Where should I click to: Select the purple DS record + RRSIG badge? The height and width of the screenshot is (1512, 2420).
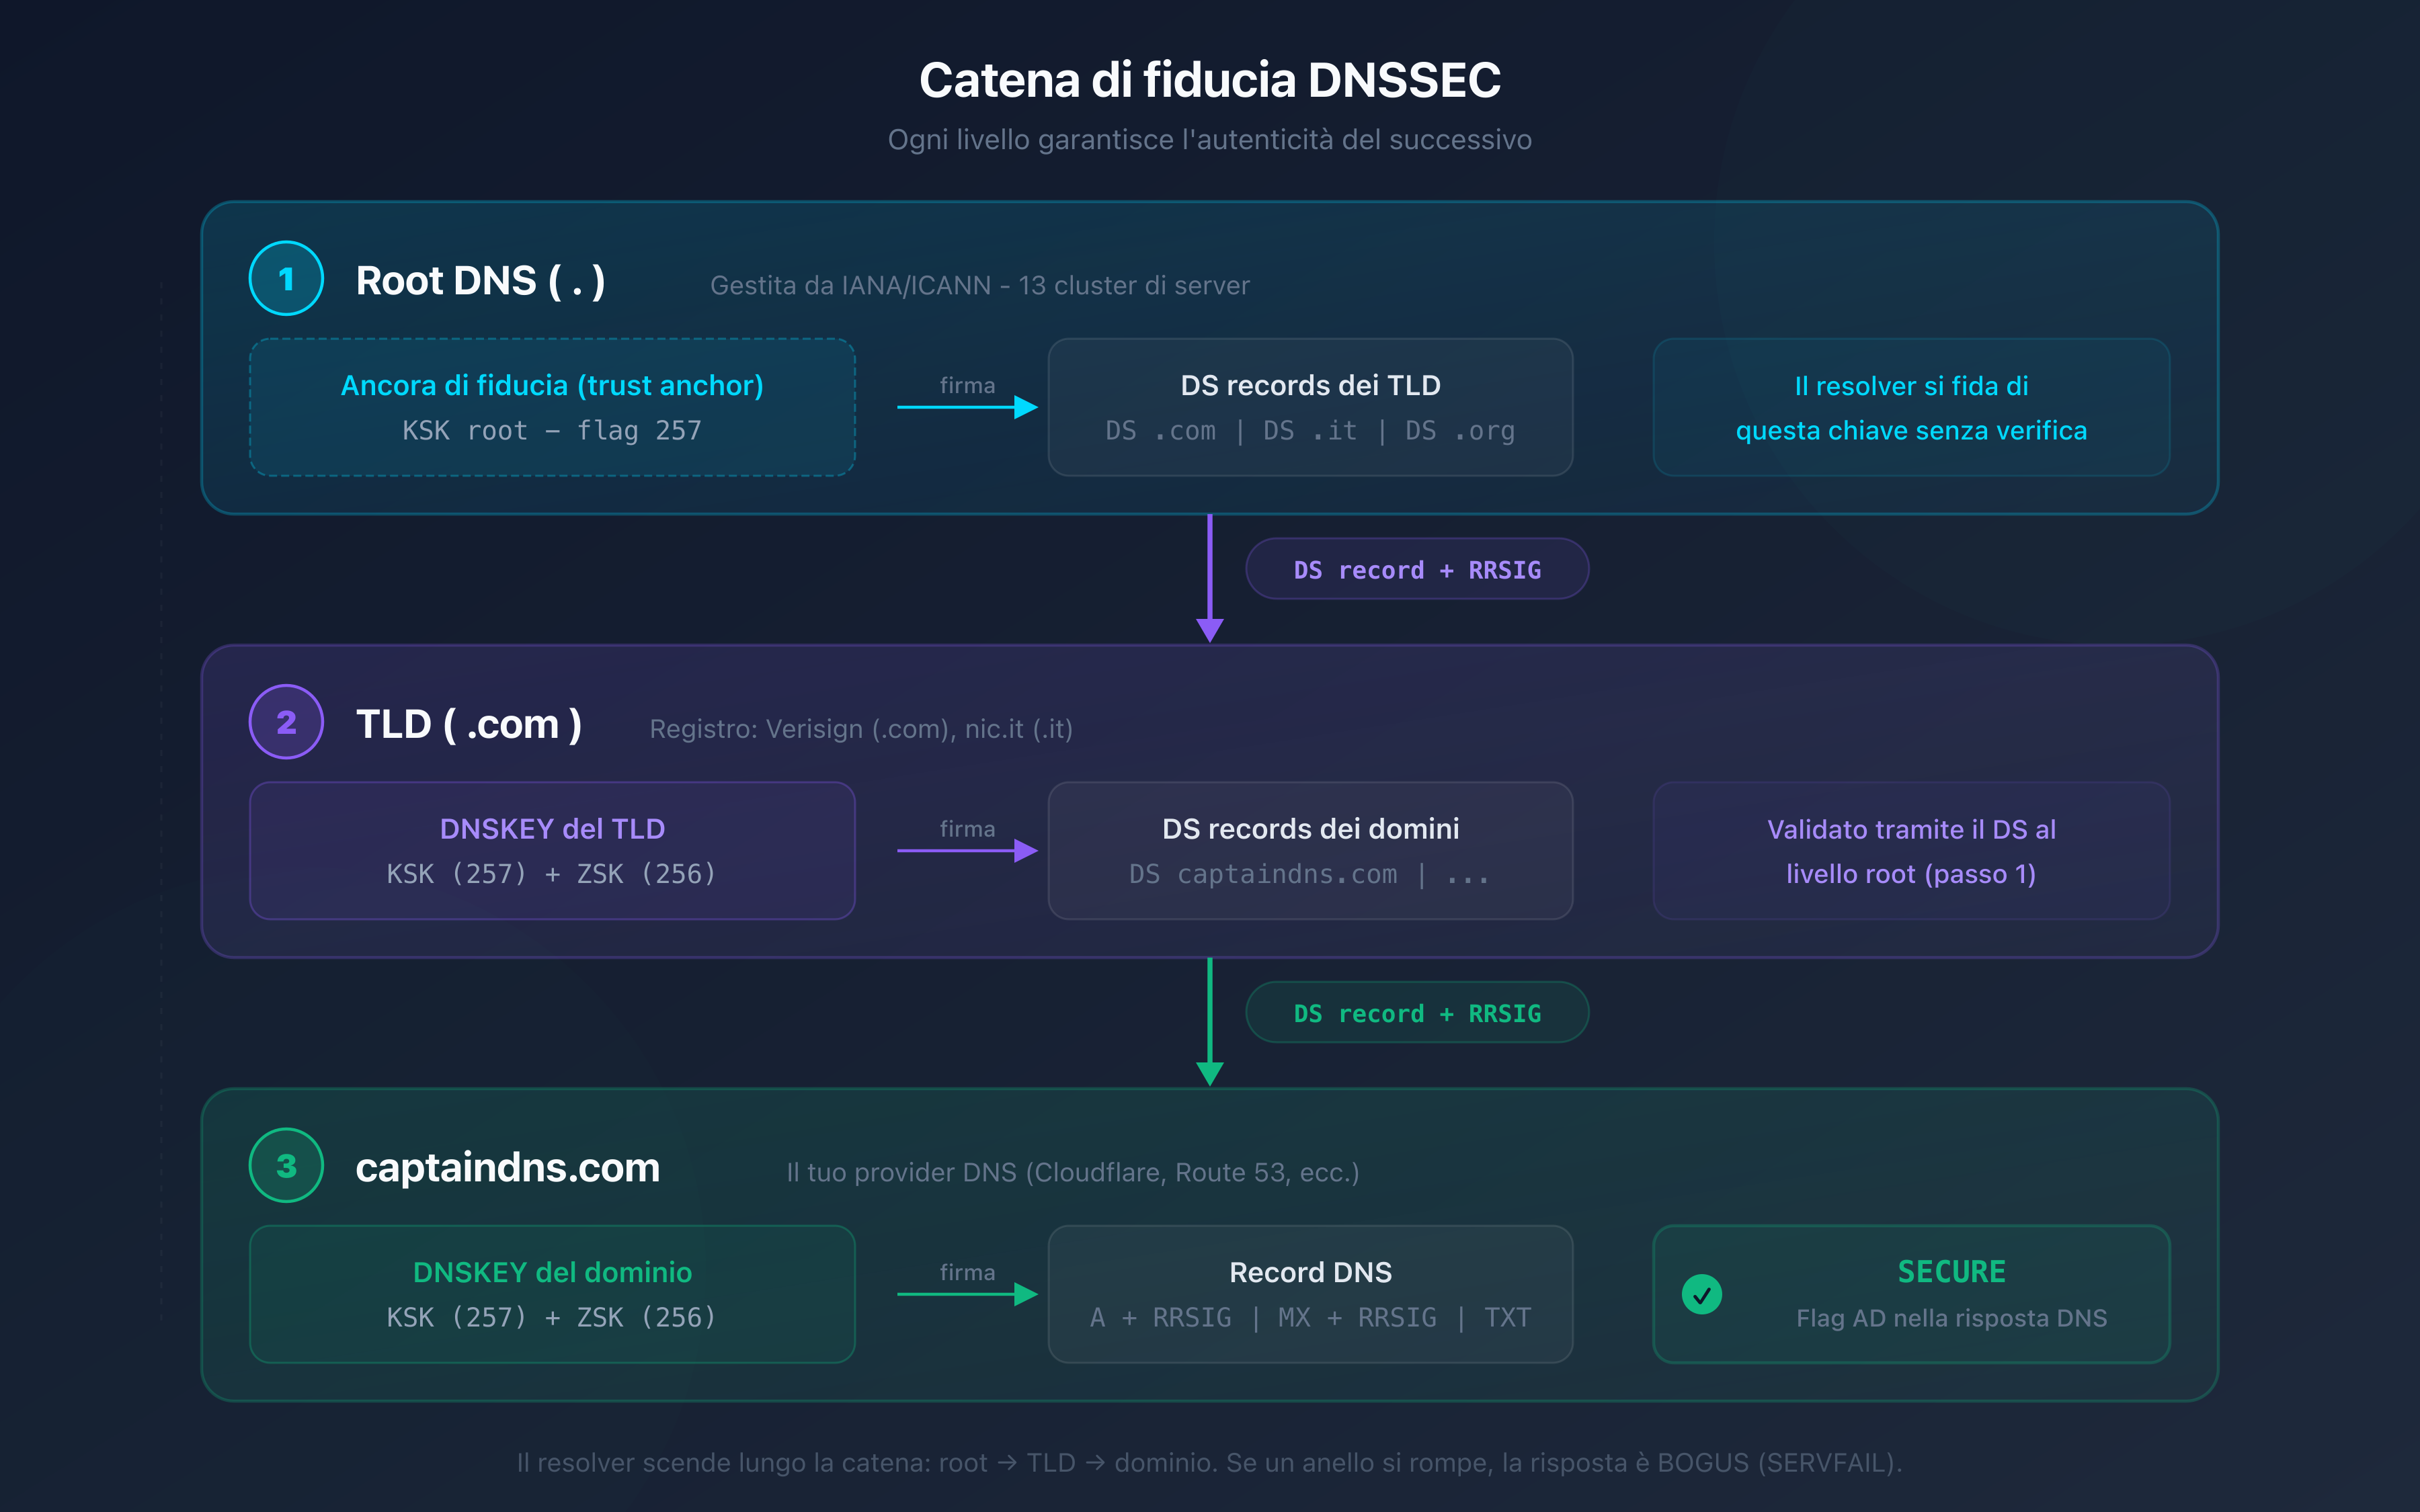coord(1416,568)
